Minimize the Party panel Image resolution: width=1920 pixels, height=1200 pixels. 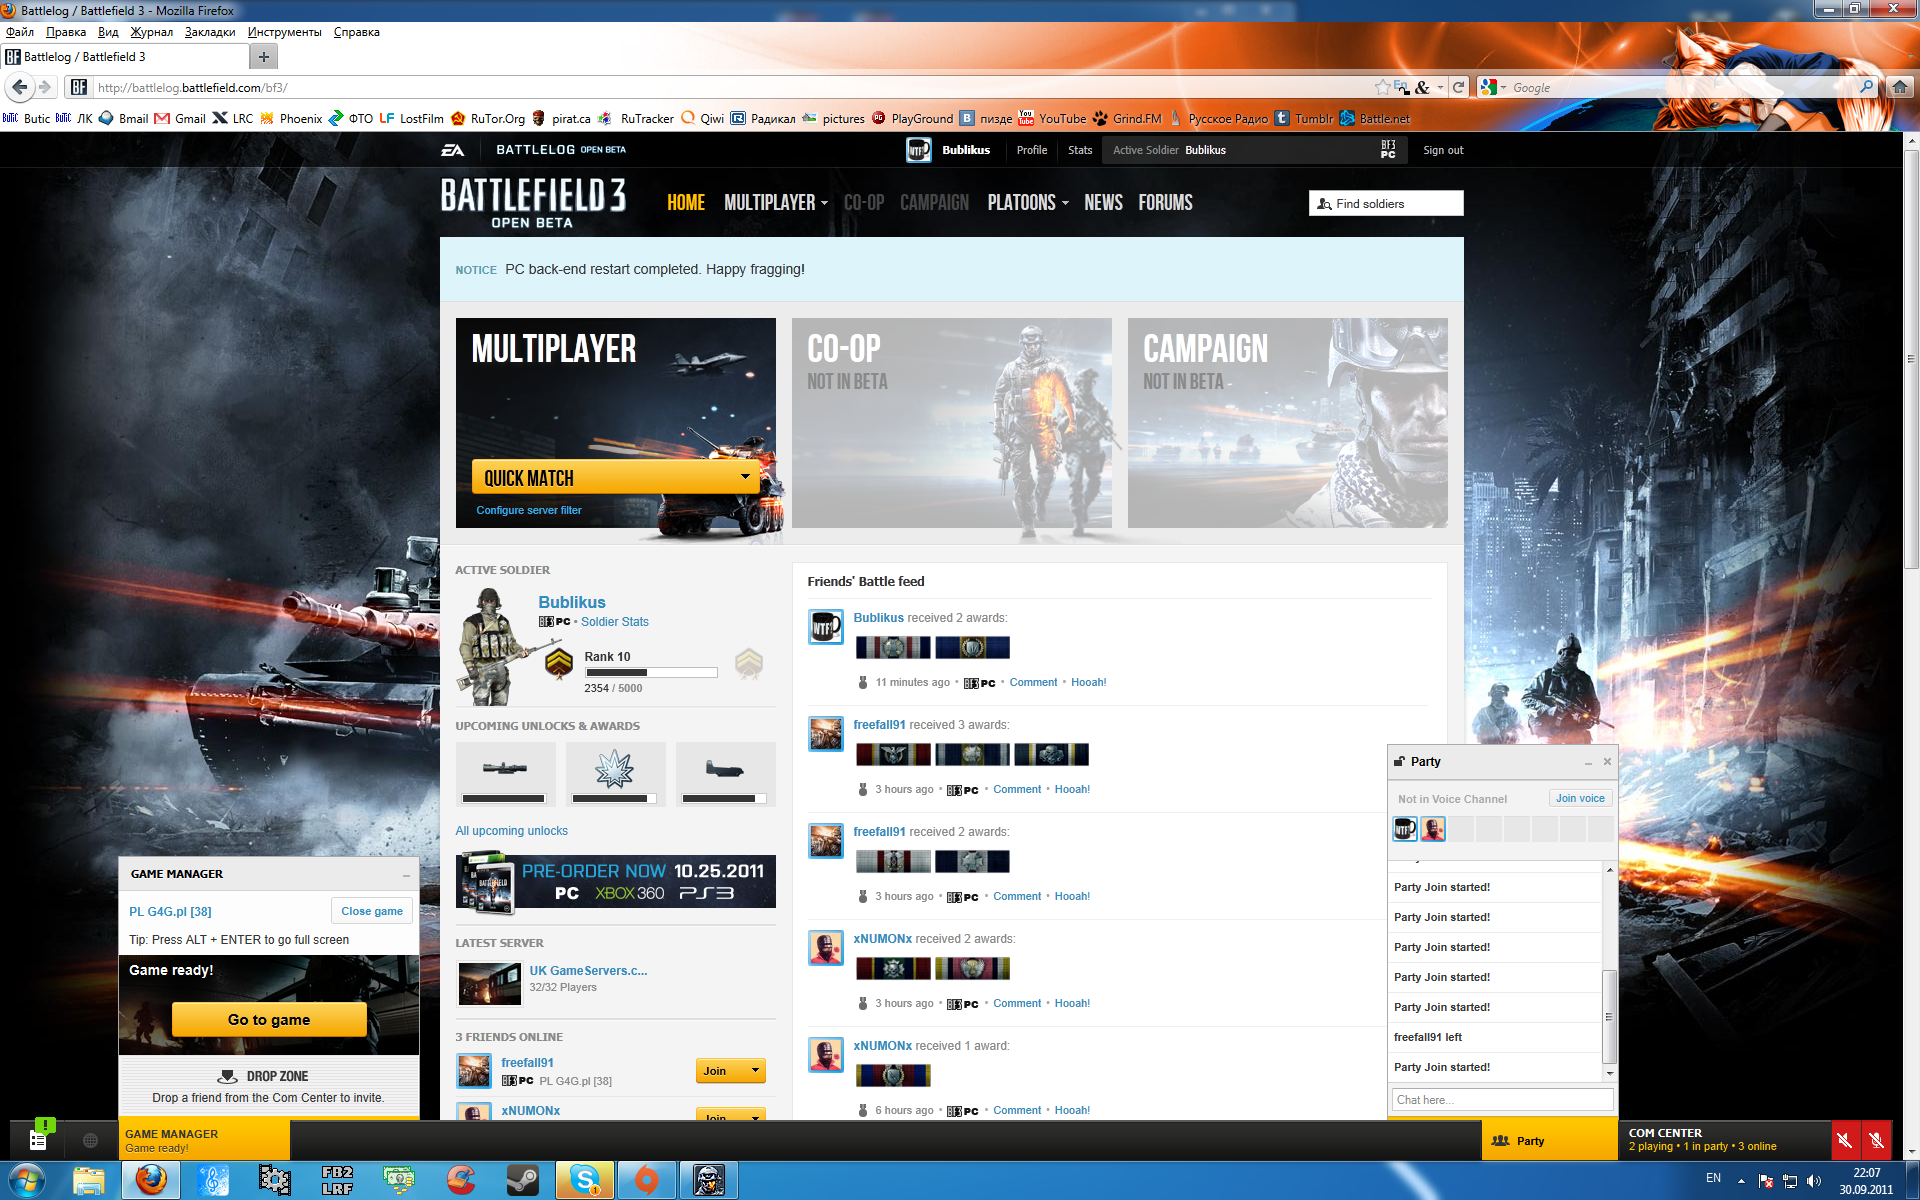click(1588, 762)
